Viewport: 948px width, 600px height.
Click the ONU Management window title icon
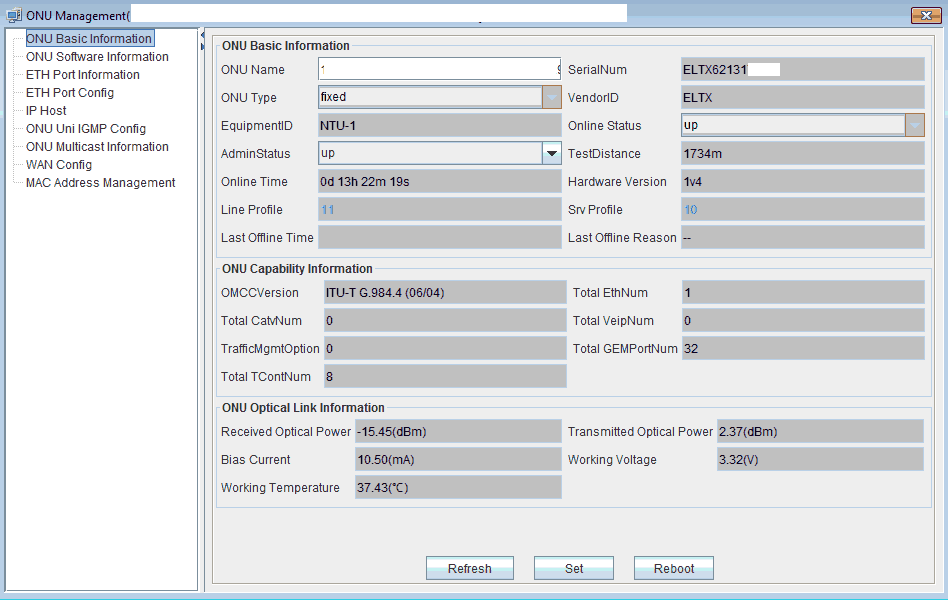[14, 15]
